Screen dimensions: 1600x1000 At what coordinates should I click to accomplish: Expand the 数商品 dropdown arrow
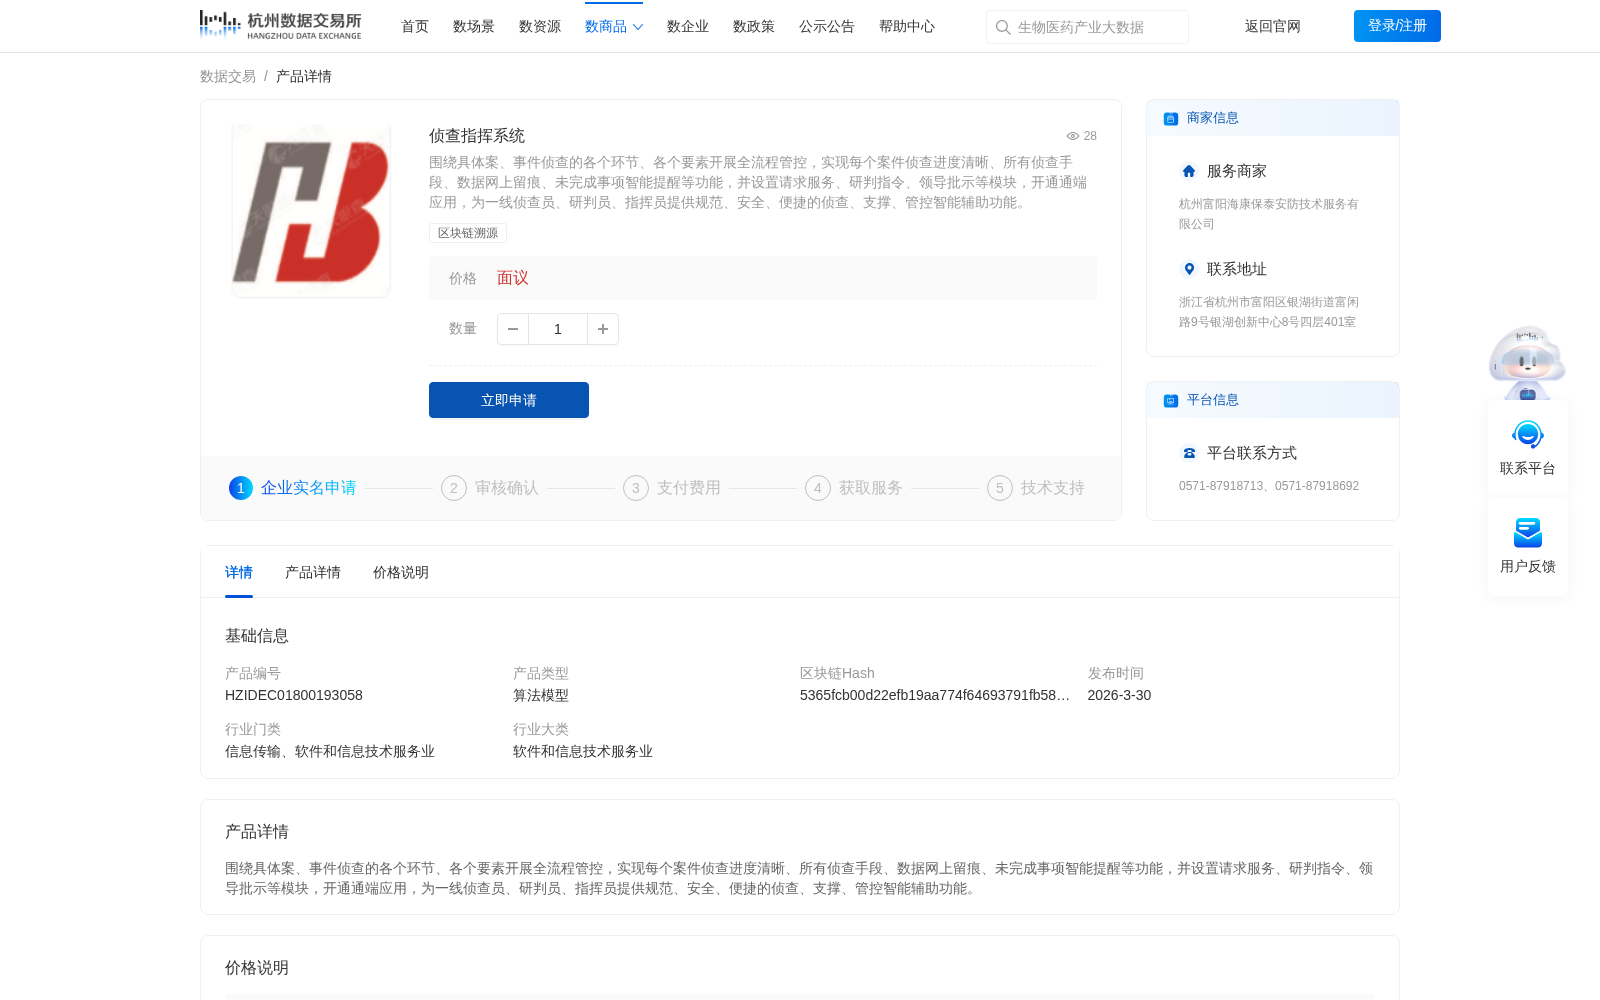pos(638,27)
